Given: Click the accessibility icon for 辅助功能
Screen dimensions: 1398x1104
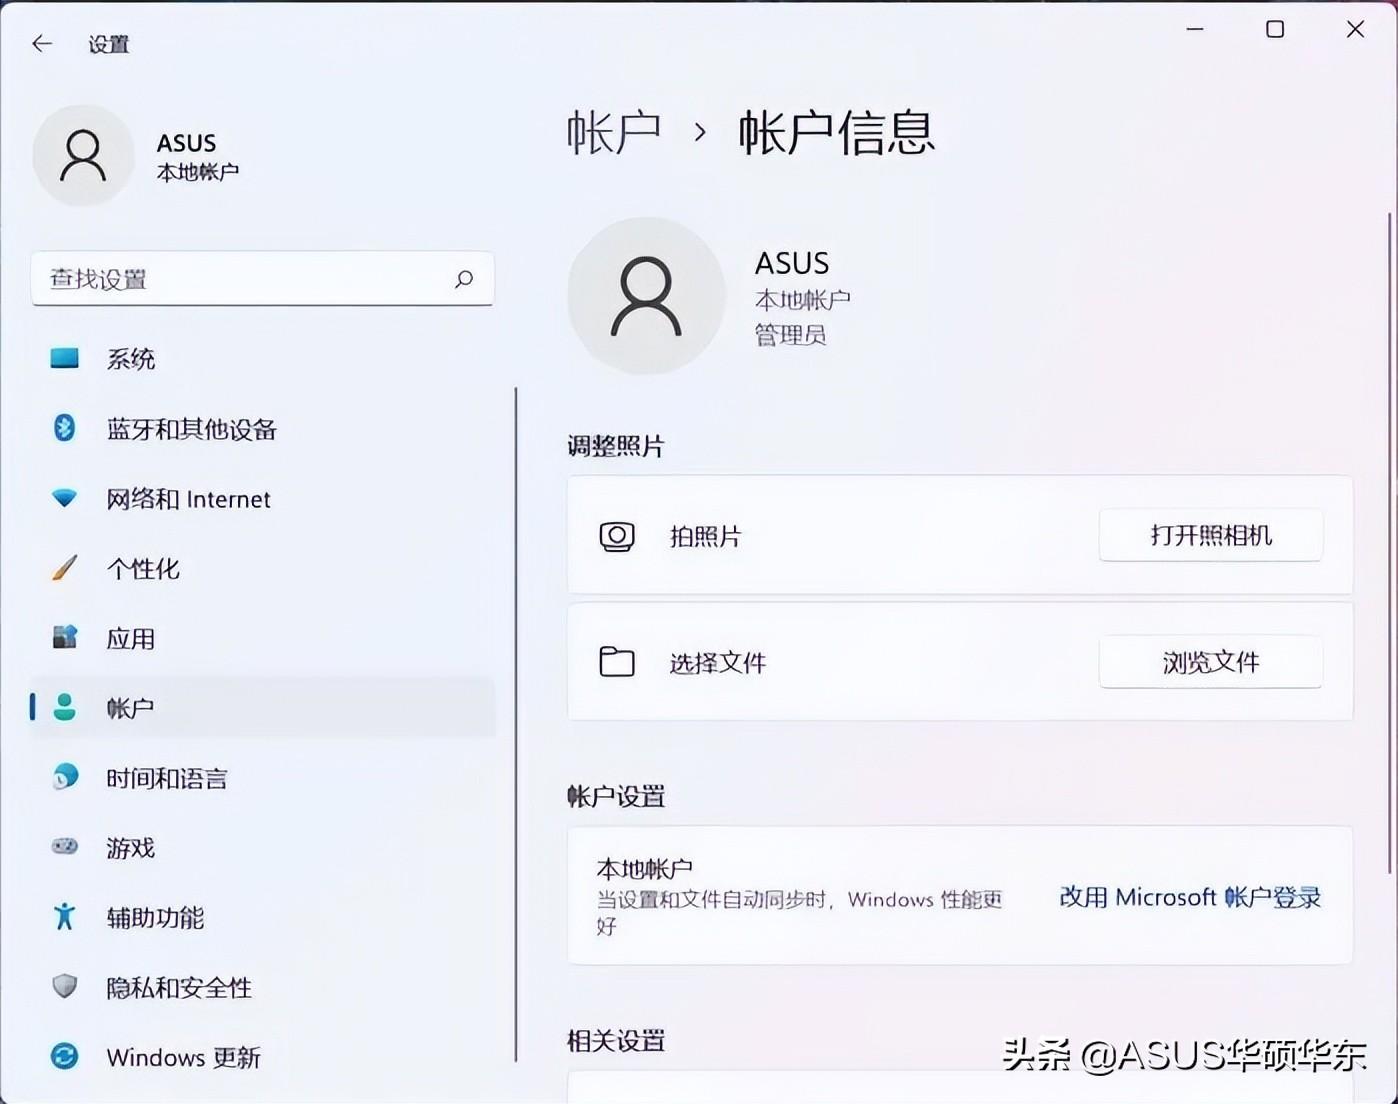Looking at the screenshot, I should (65, 917).
